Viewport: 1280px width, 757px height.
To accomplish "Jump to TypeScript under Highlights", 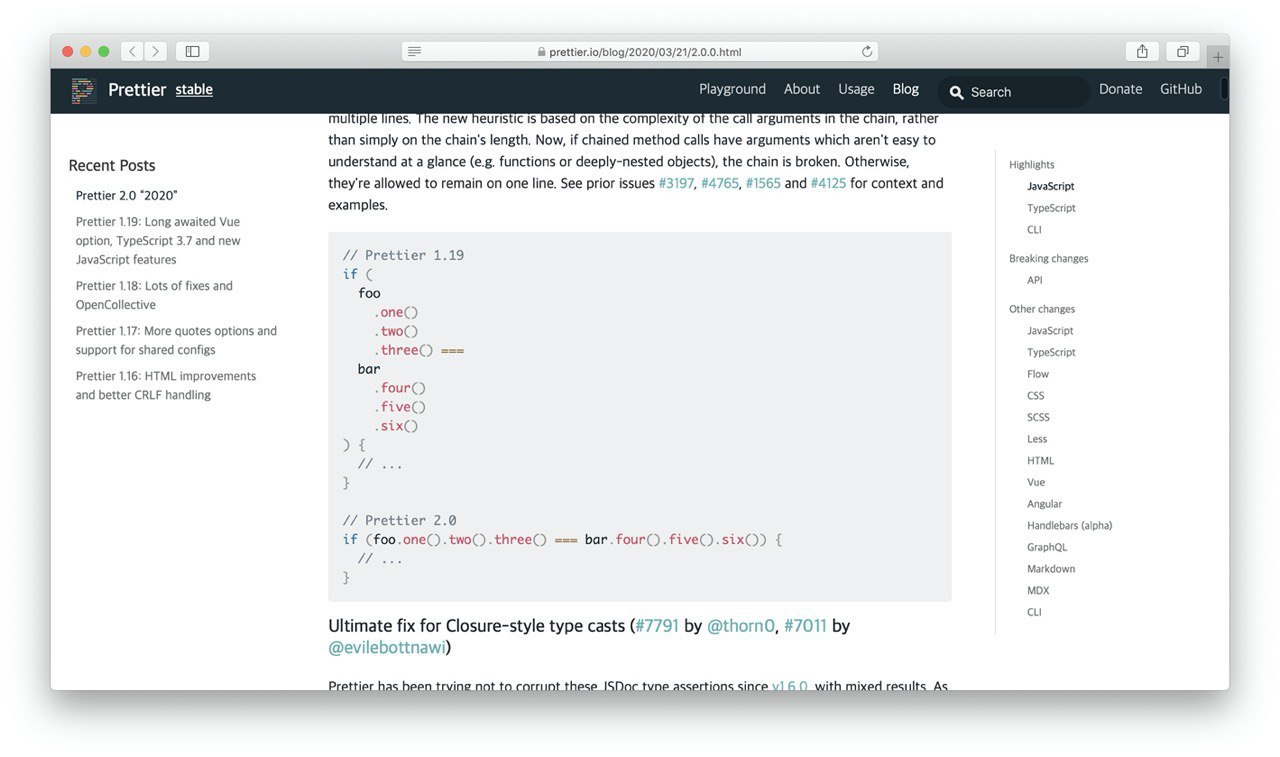I will click(x=1051, y=208).
